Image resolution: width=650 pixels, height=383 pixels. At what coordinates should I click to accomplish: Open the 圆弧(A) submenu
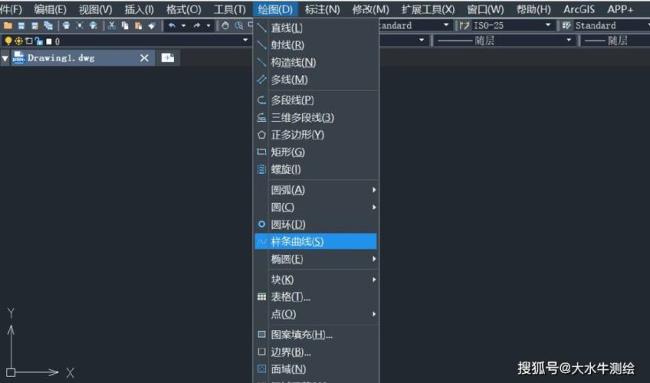tap(316, 190)
